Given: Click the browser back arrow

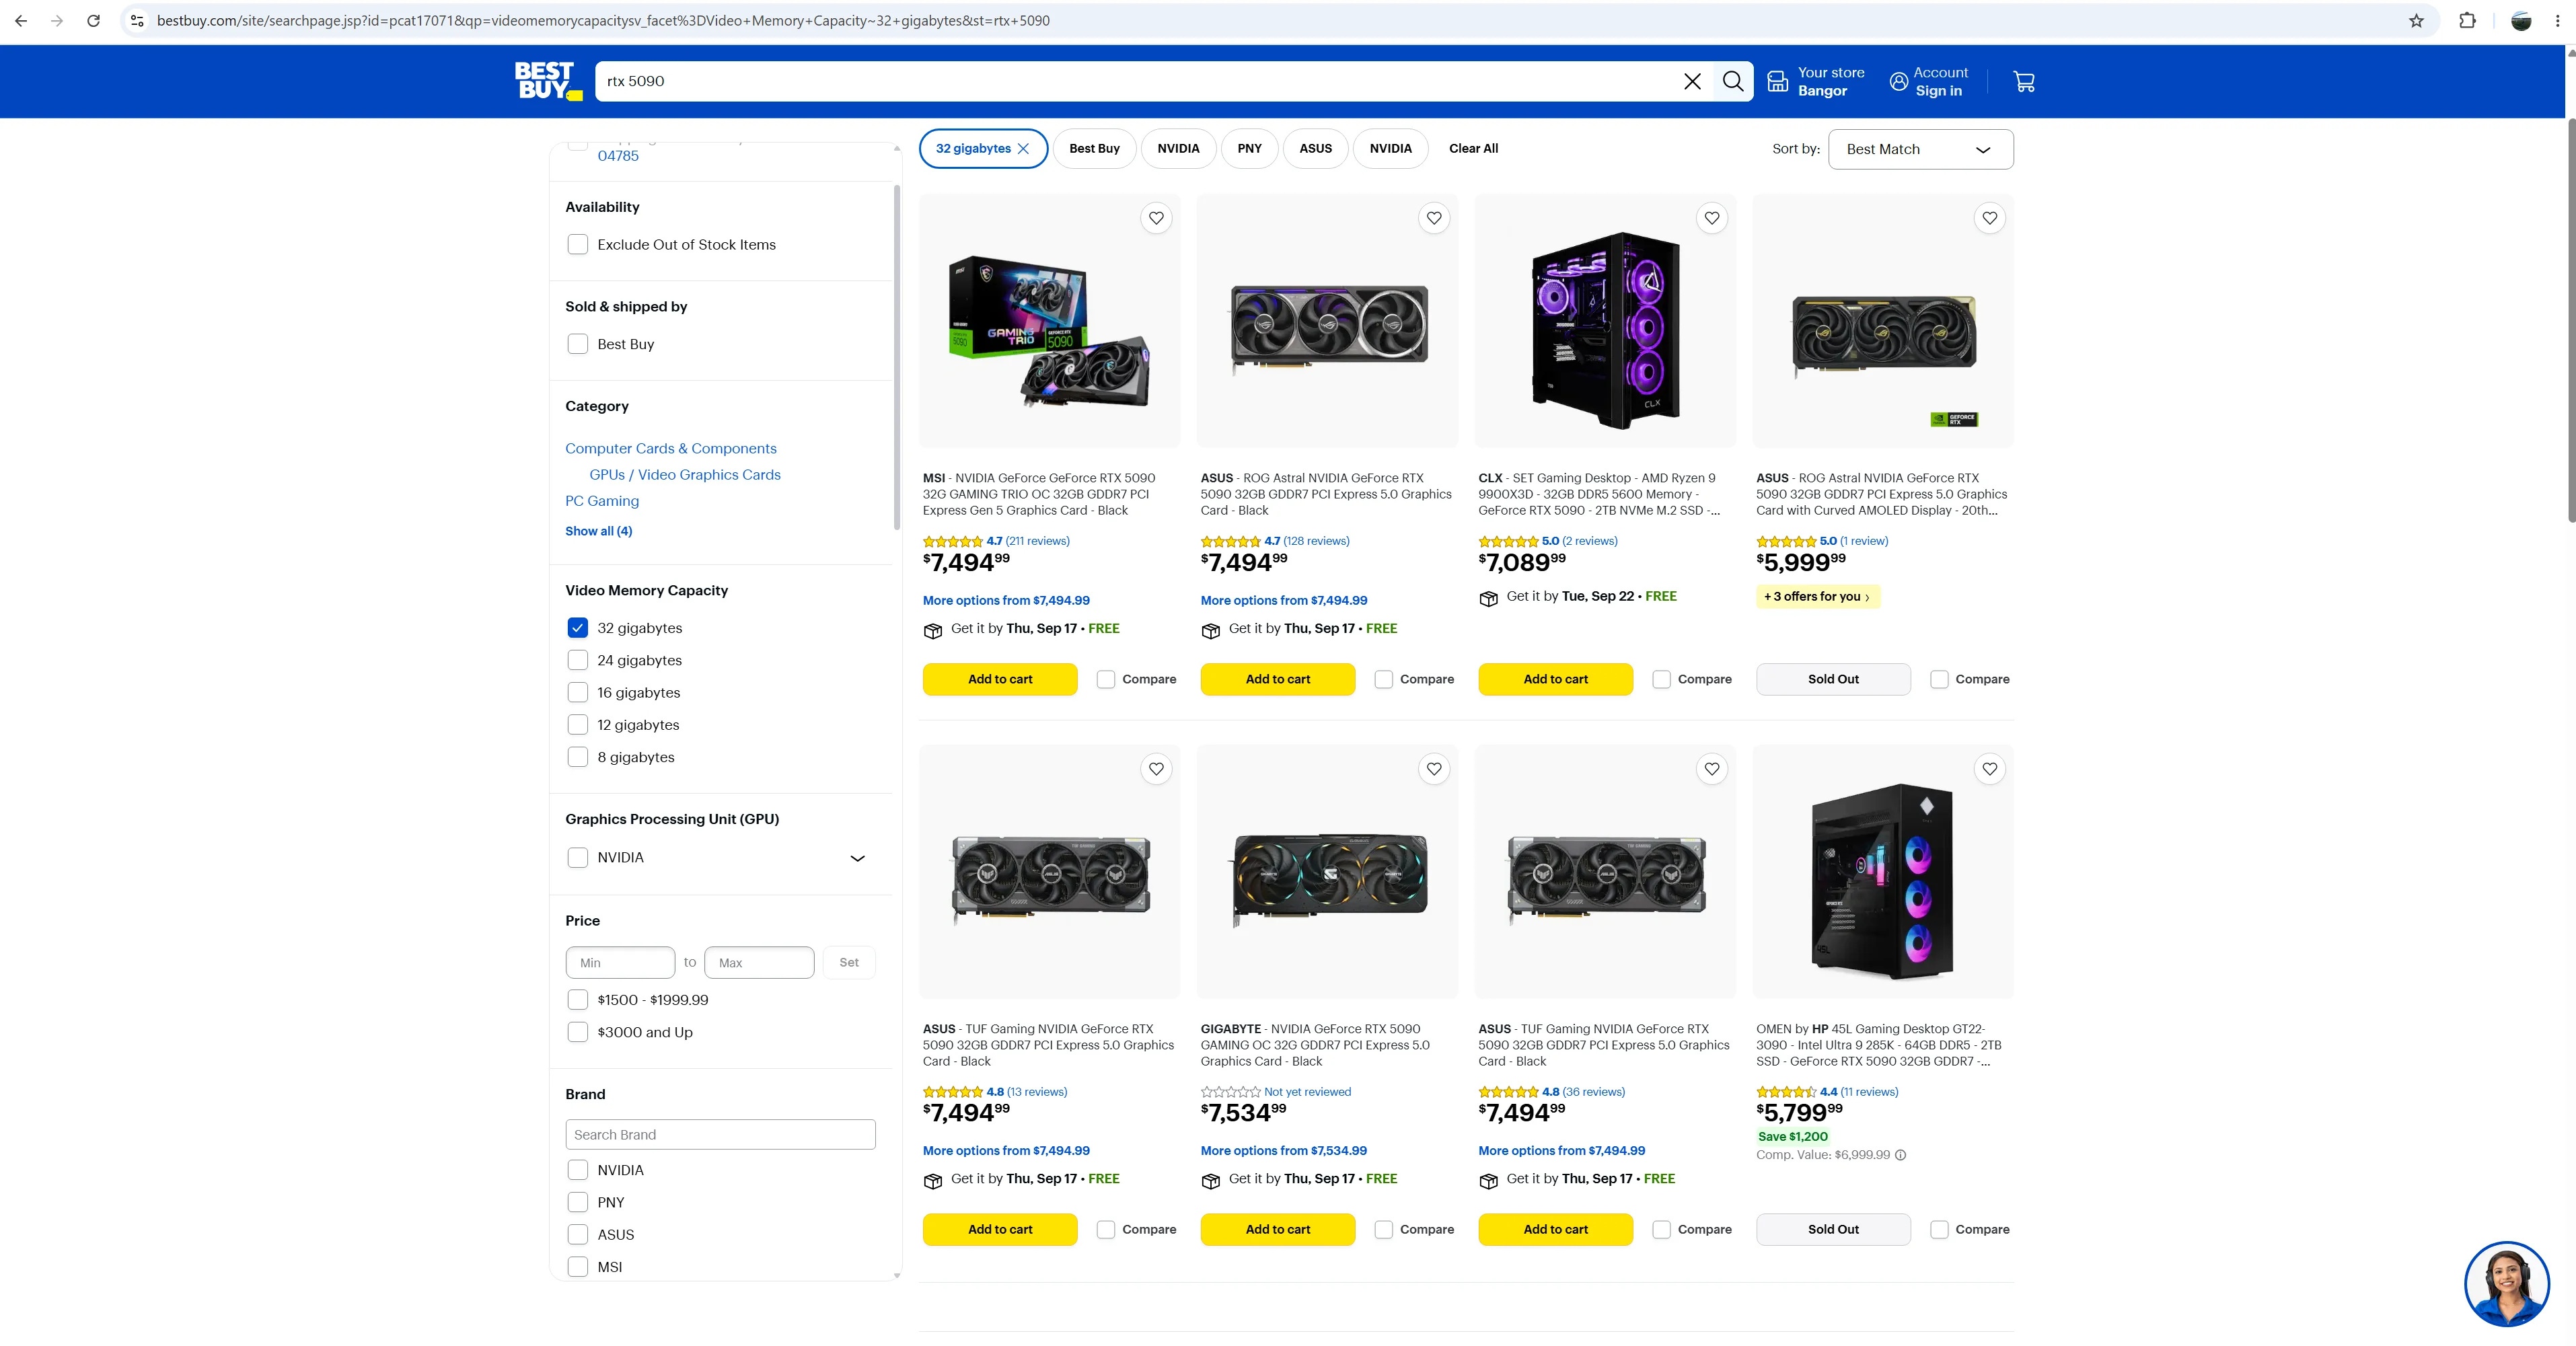Looking at the screenshot, I should pos(21,21).
